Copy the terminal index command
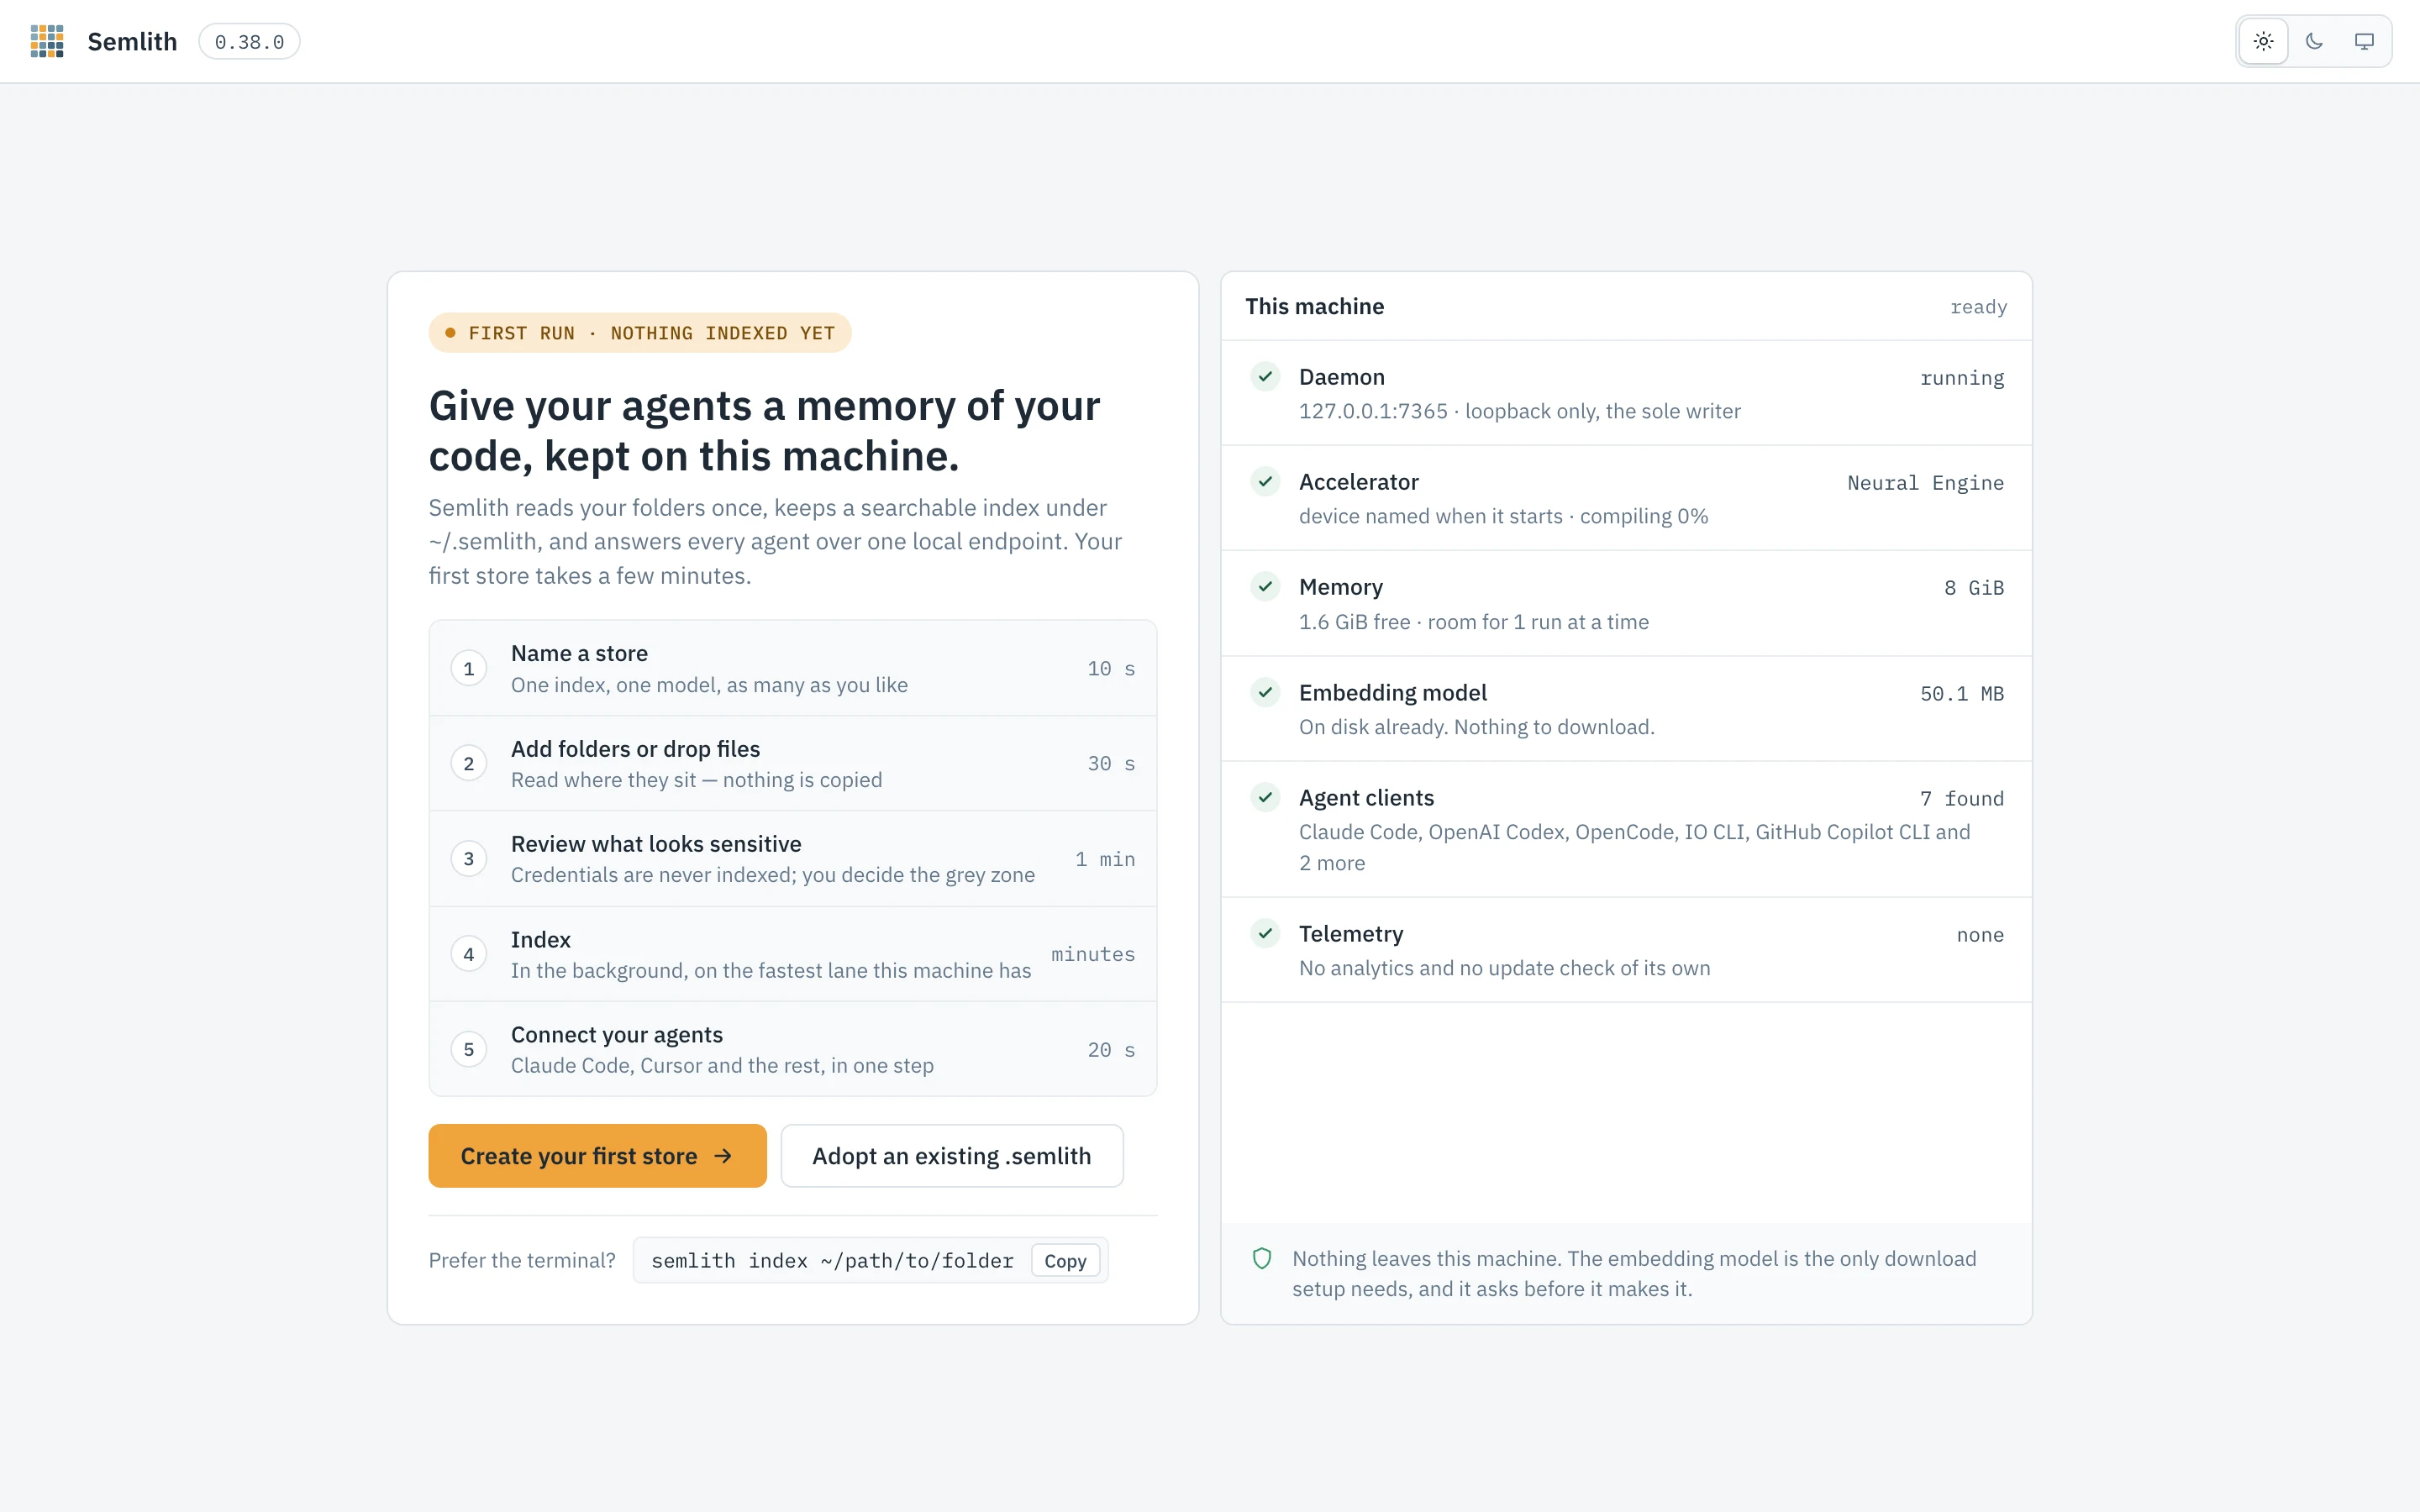The width and height of the screenshot is (2420, 1512). click(x=1065, y=1261)
